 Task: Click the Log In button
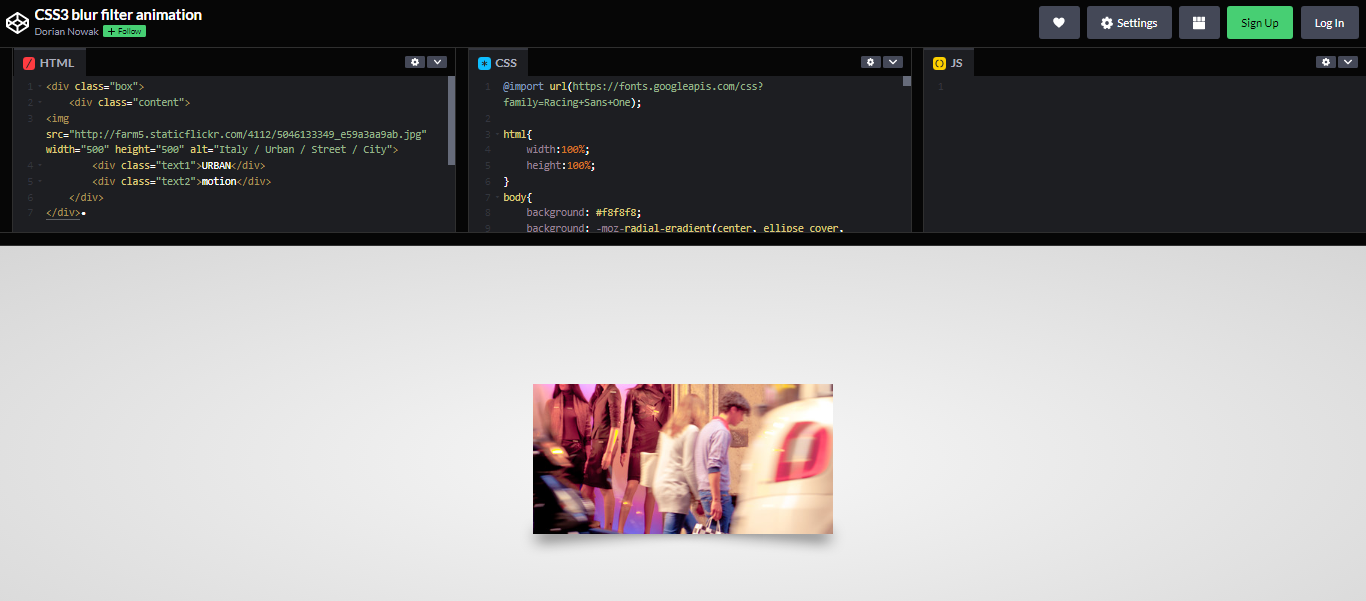[1329, 22]
